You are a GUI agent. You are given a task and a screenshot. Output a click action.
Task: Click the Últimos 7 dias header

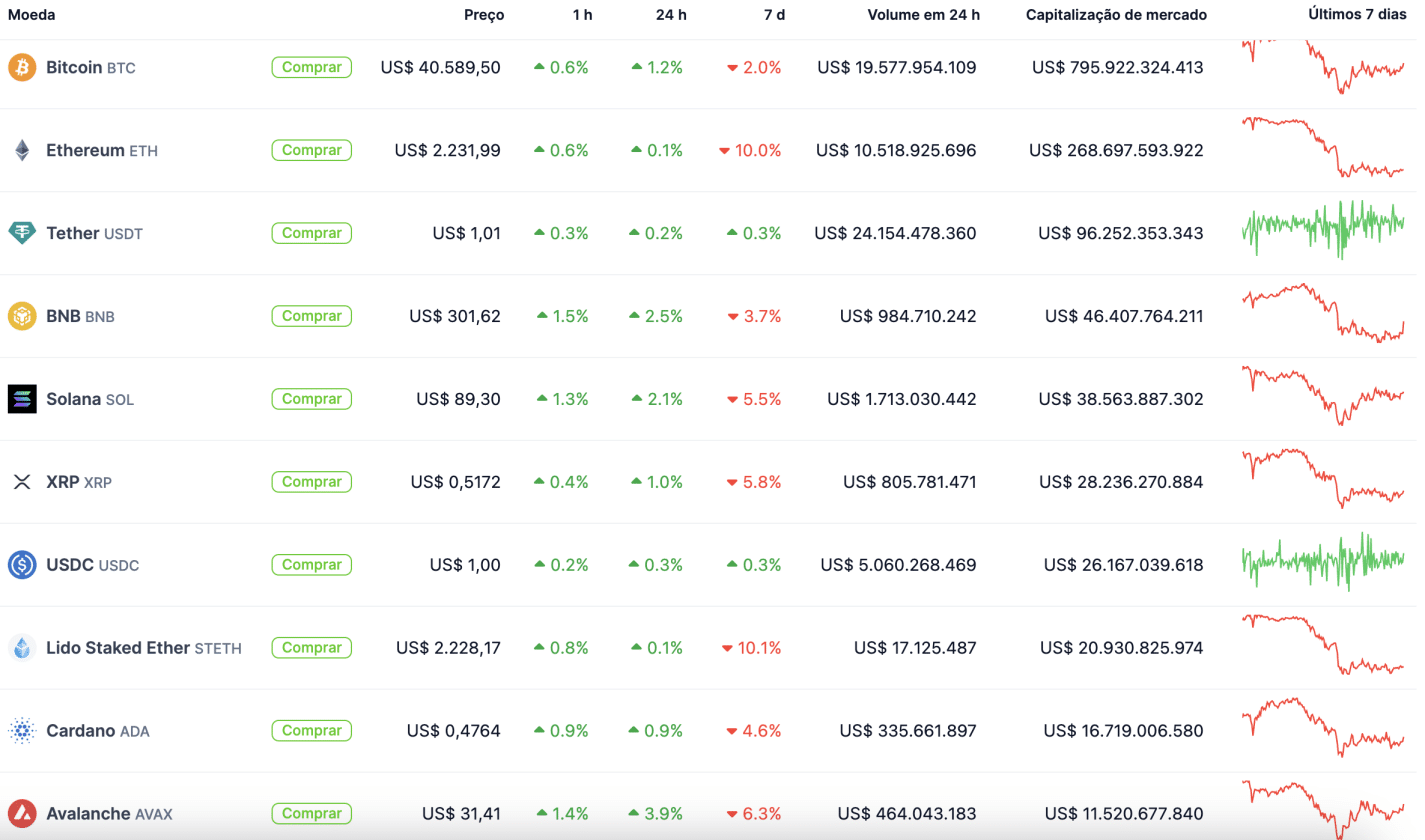(1358, 15)
